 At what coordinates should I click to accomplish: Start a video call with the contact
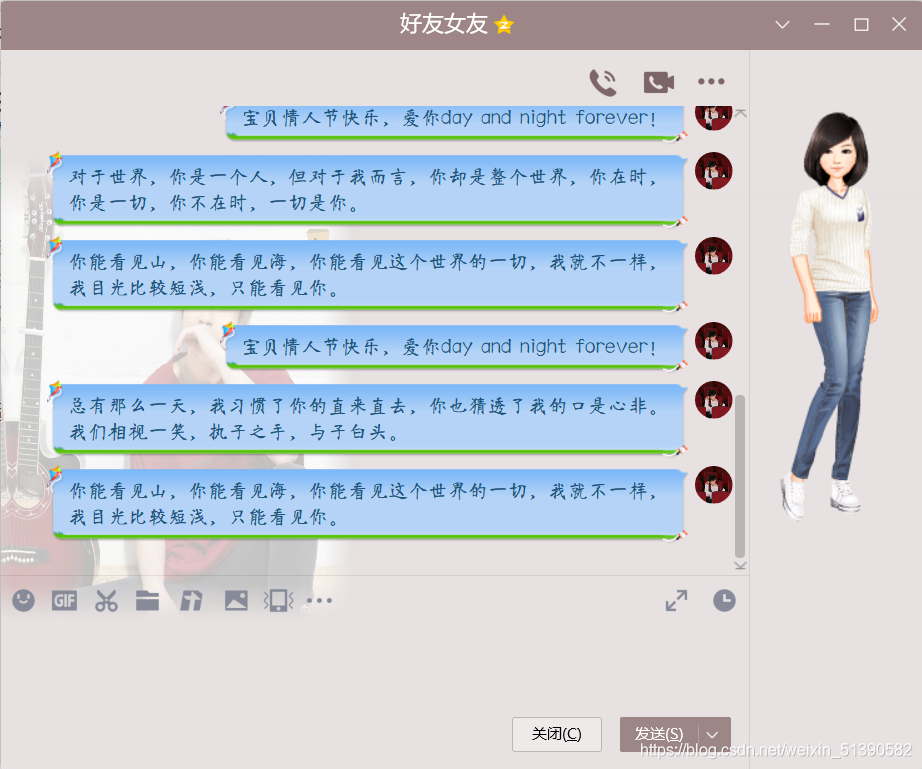(659, 82)
